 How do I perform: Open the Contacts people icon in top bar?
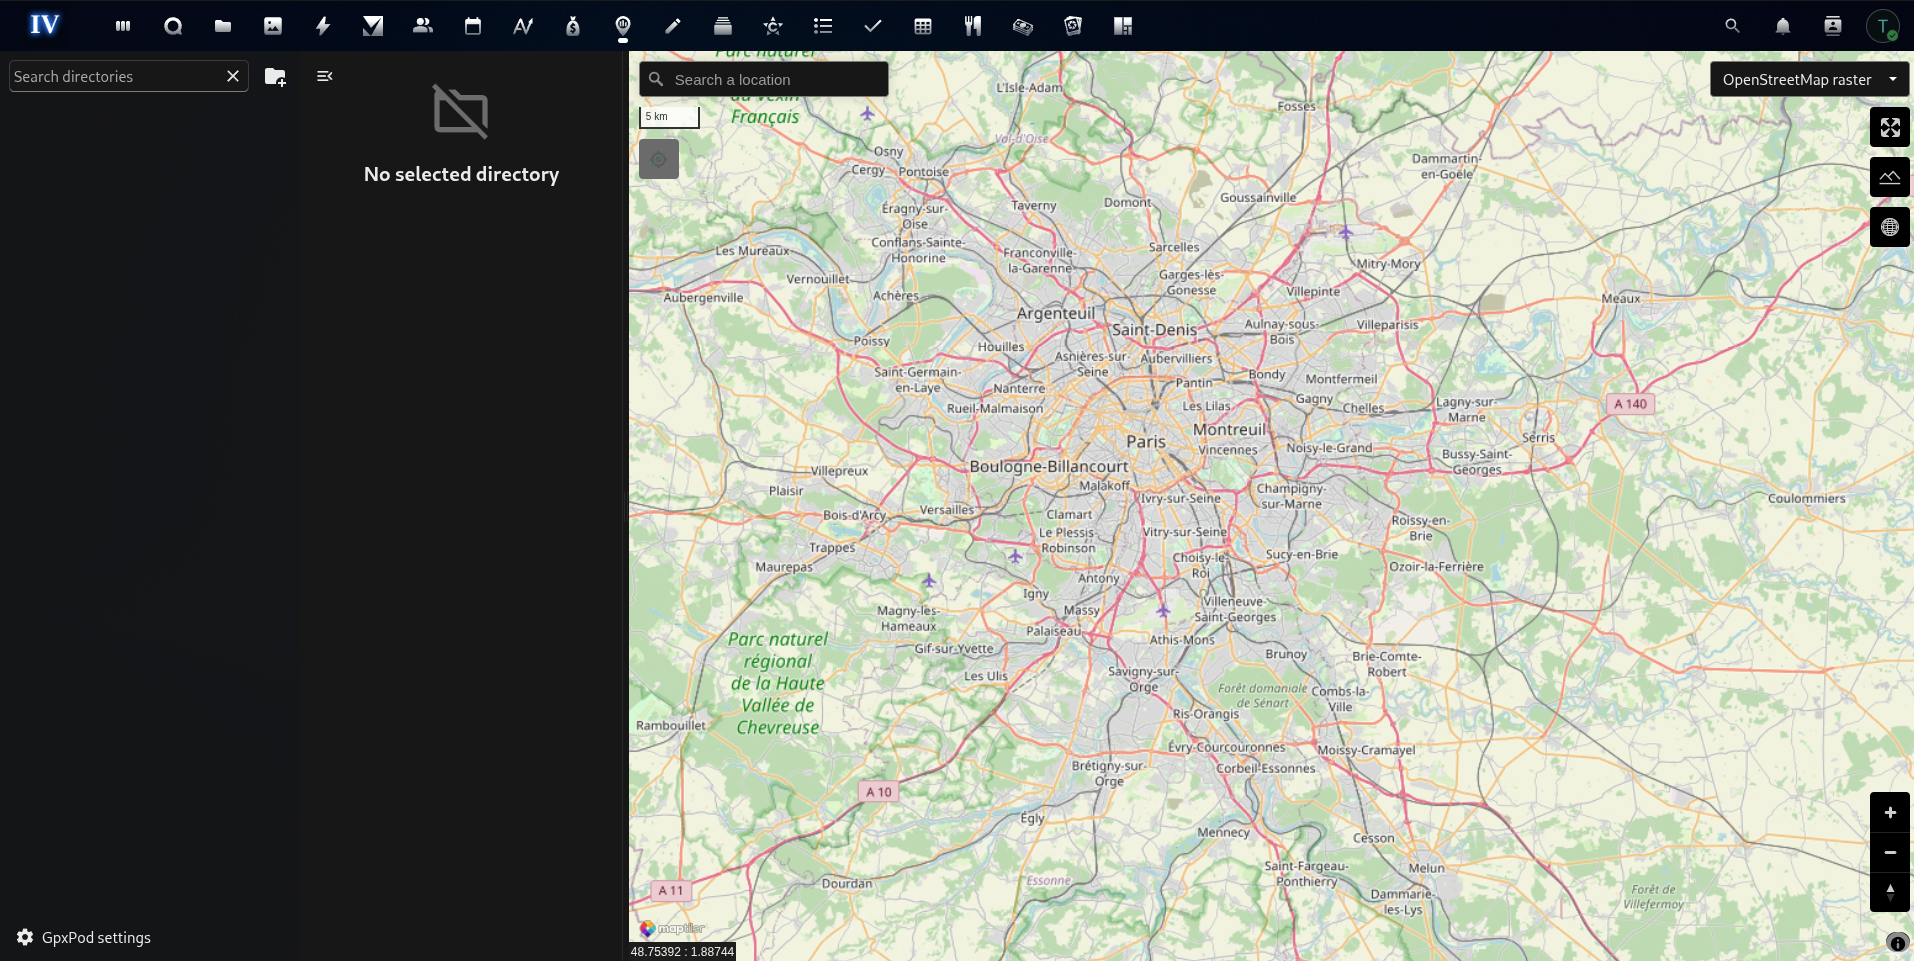(422, 26)
